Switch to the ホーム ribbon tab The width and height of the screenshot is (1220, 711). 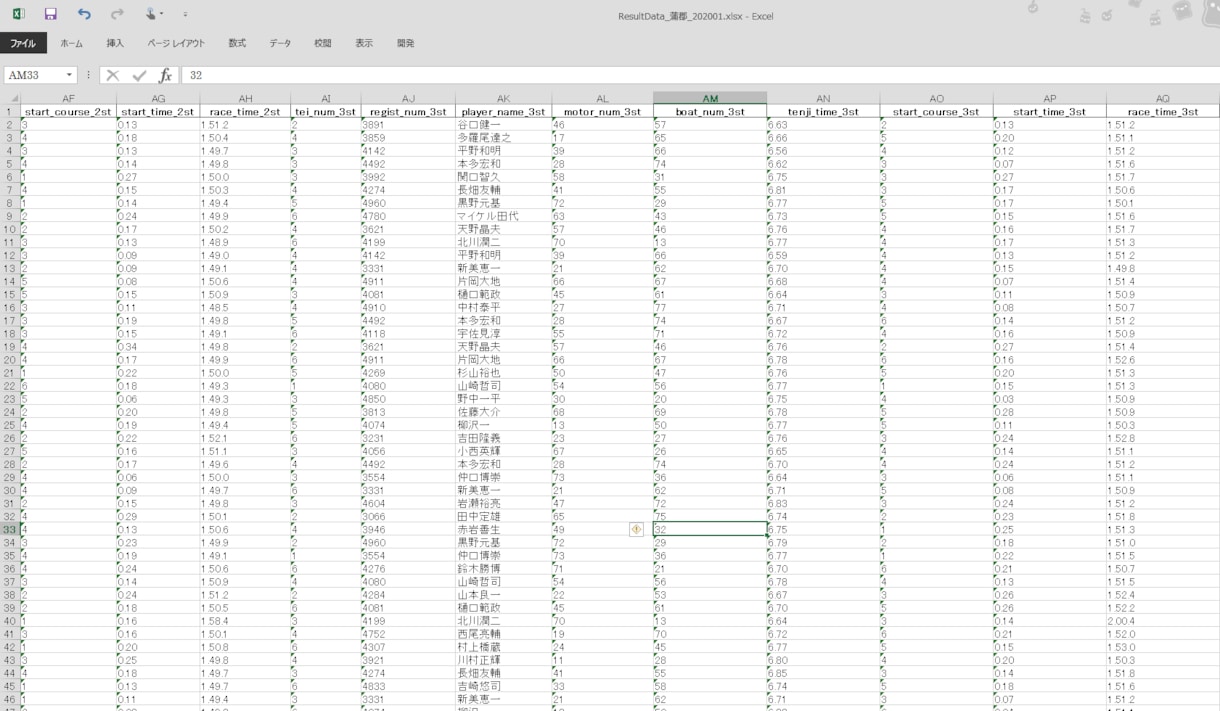(x=72, y=44)
